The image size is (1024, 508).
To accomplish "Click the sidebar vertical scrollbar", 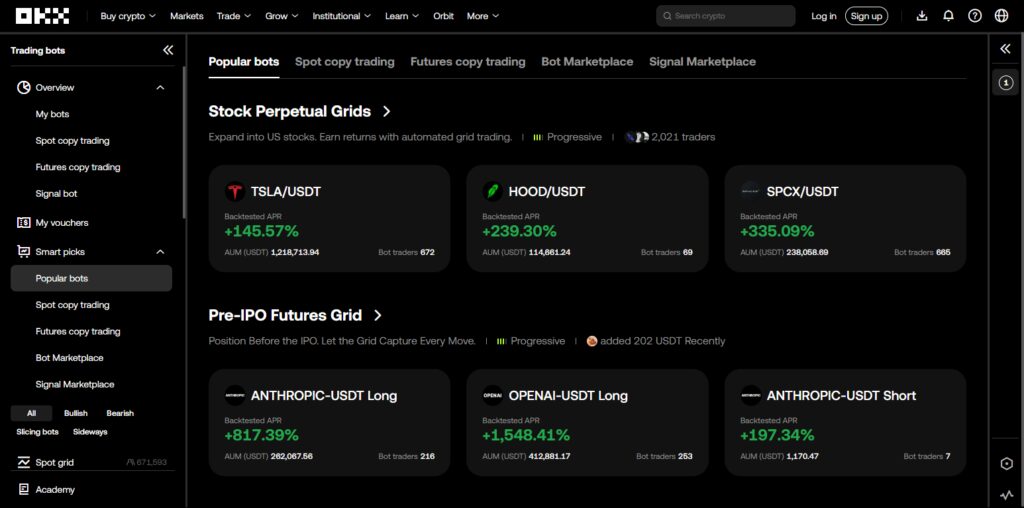I will coord(185,142).
